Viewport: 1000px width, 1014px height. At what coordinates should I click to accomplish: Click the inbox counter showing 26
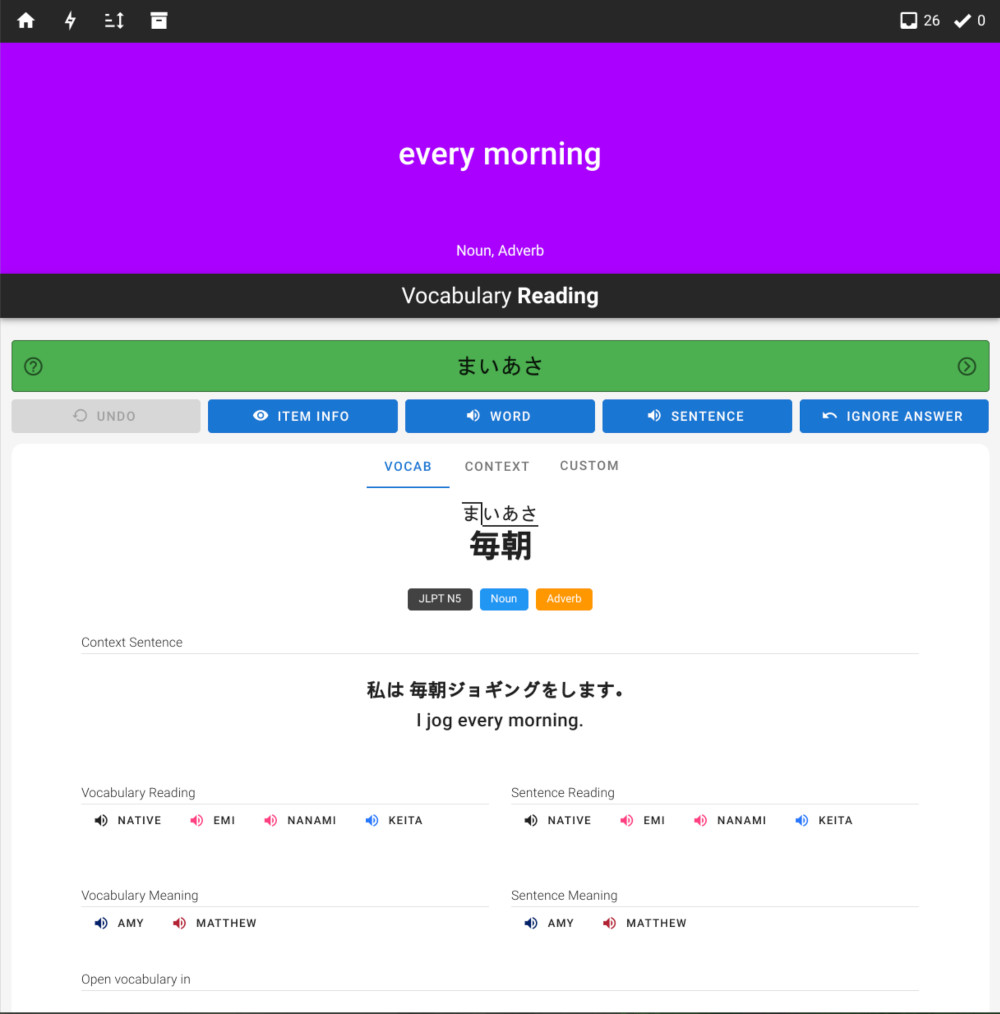point(920,21)
